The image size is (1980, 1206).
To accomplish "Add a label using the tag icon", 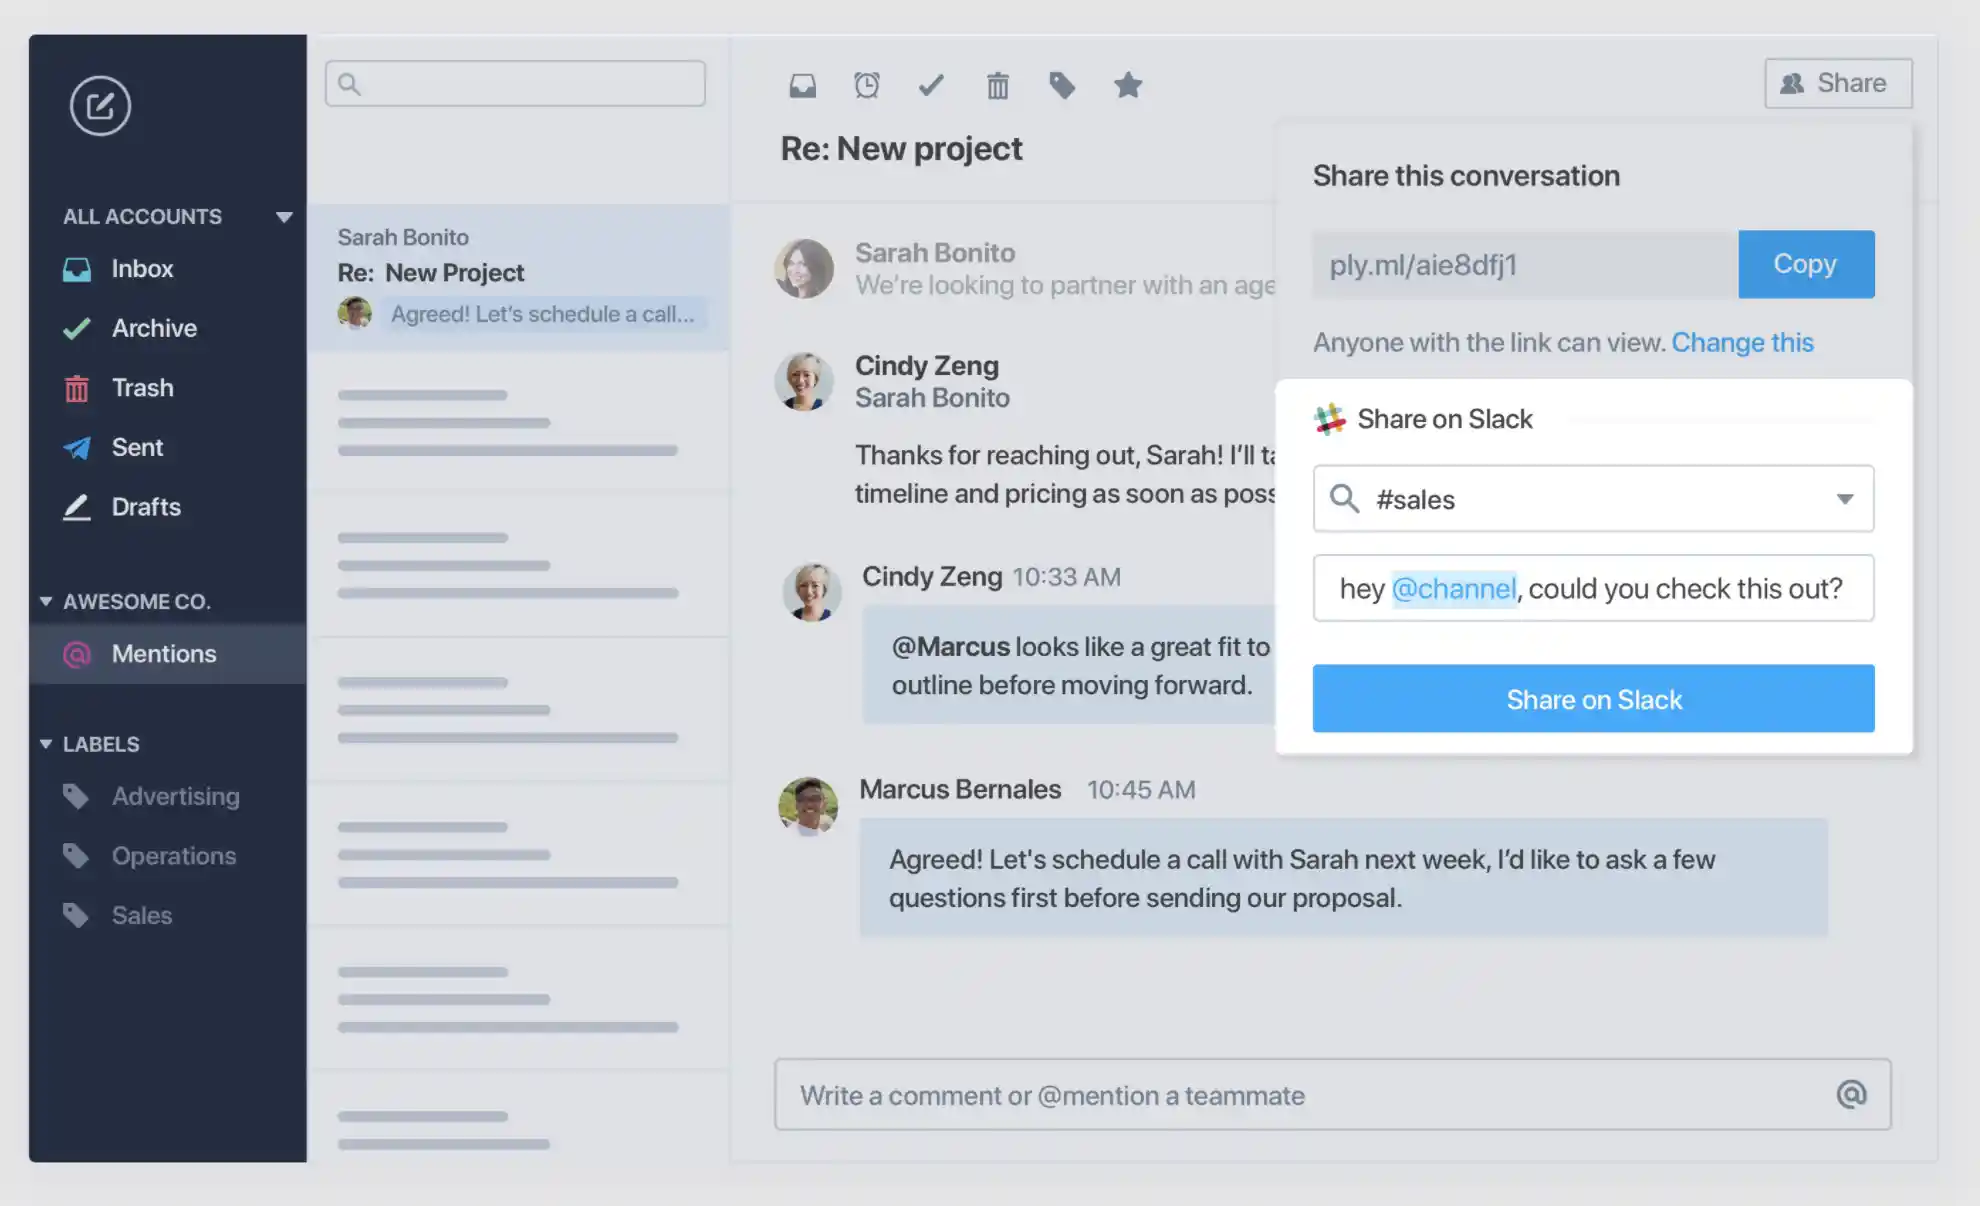I will click(1062, 85).
